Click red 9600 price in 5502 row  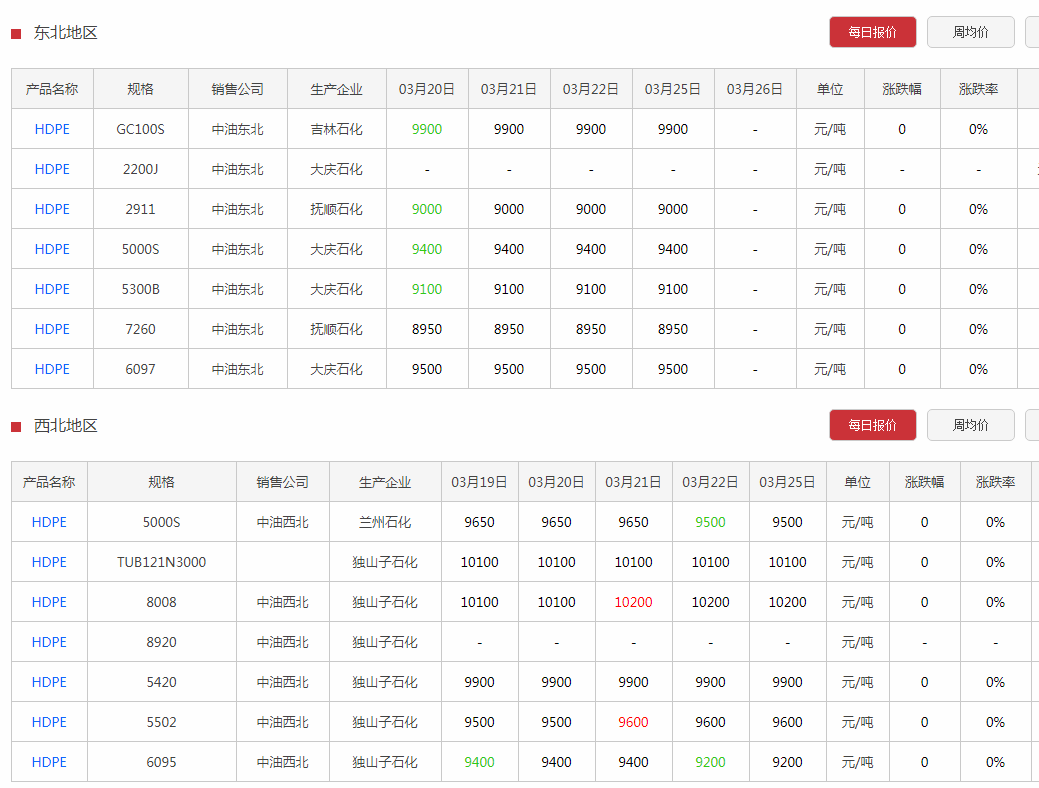coord(633,722)
